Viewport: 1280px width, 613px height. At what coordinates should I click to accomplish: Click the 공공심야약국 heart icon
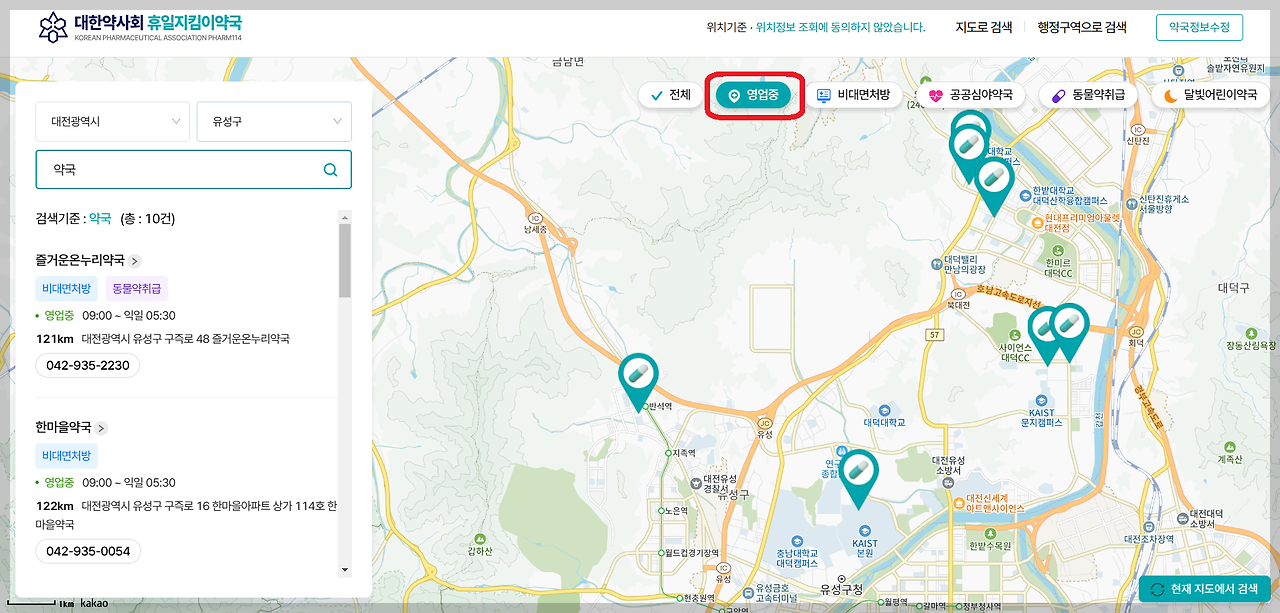[936, 94]
